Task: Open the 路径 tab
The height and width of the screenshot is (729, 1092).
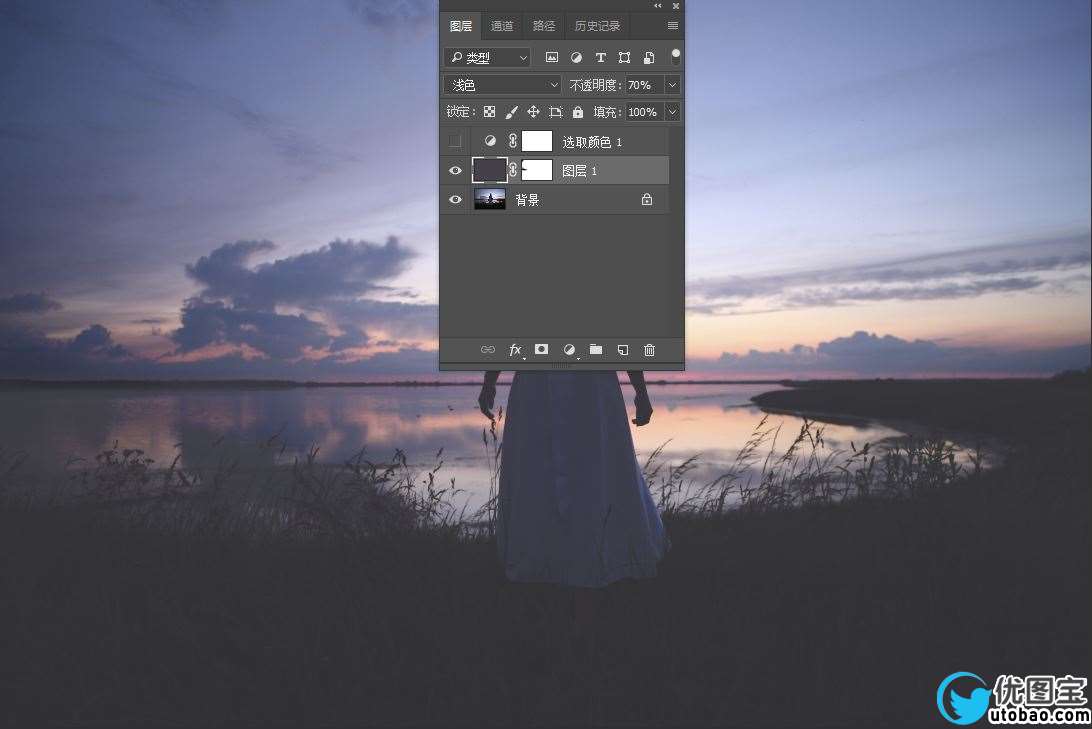Action: [x=543, y=26]
